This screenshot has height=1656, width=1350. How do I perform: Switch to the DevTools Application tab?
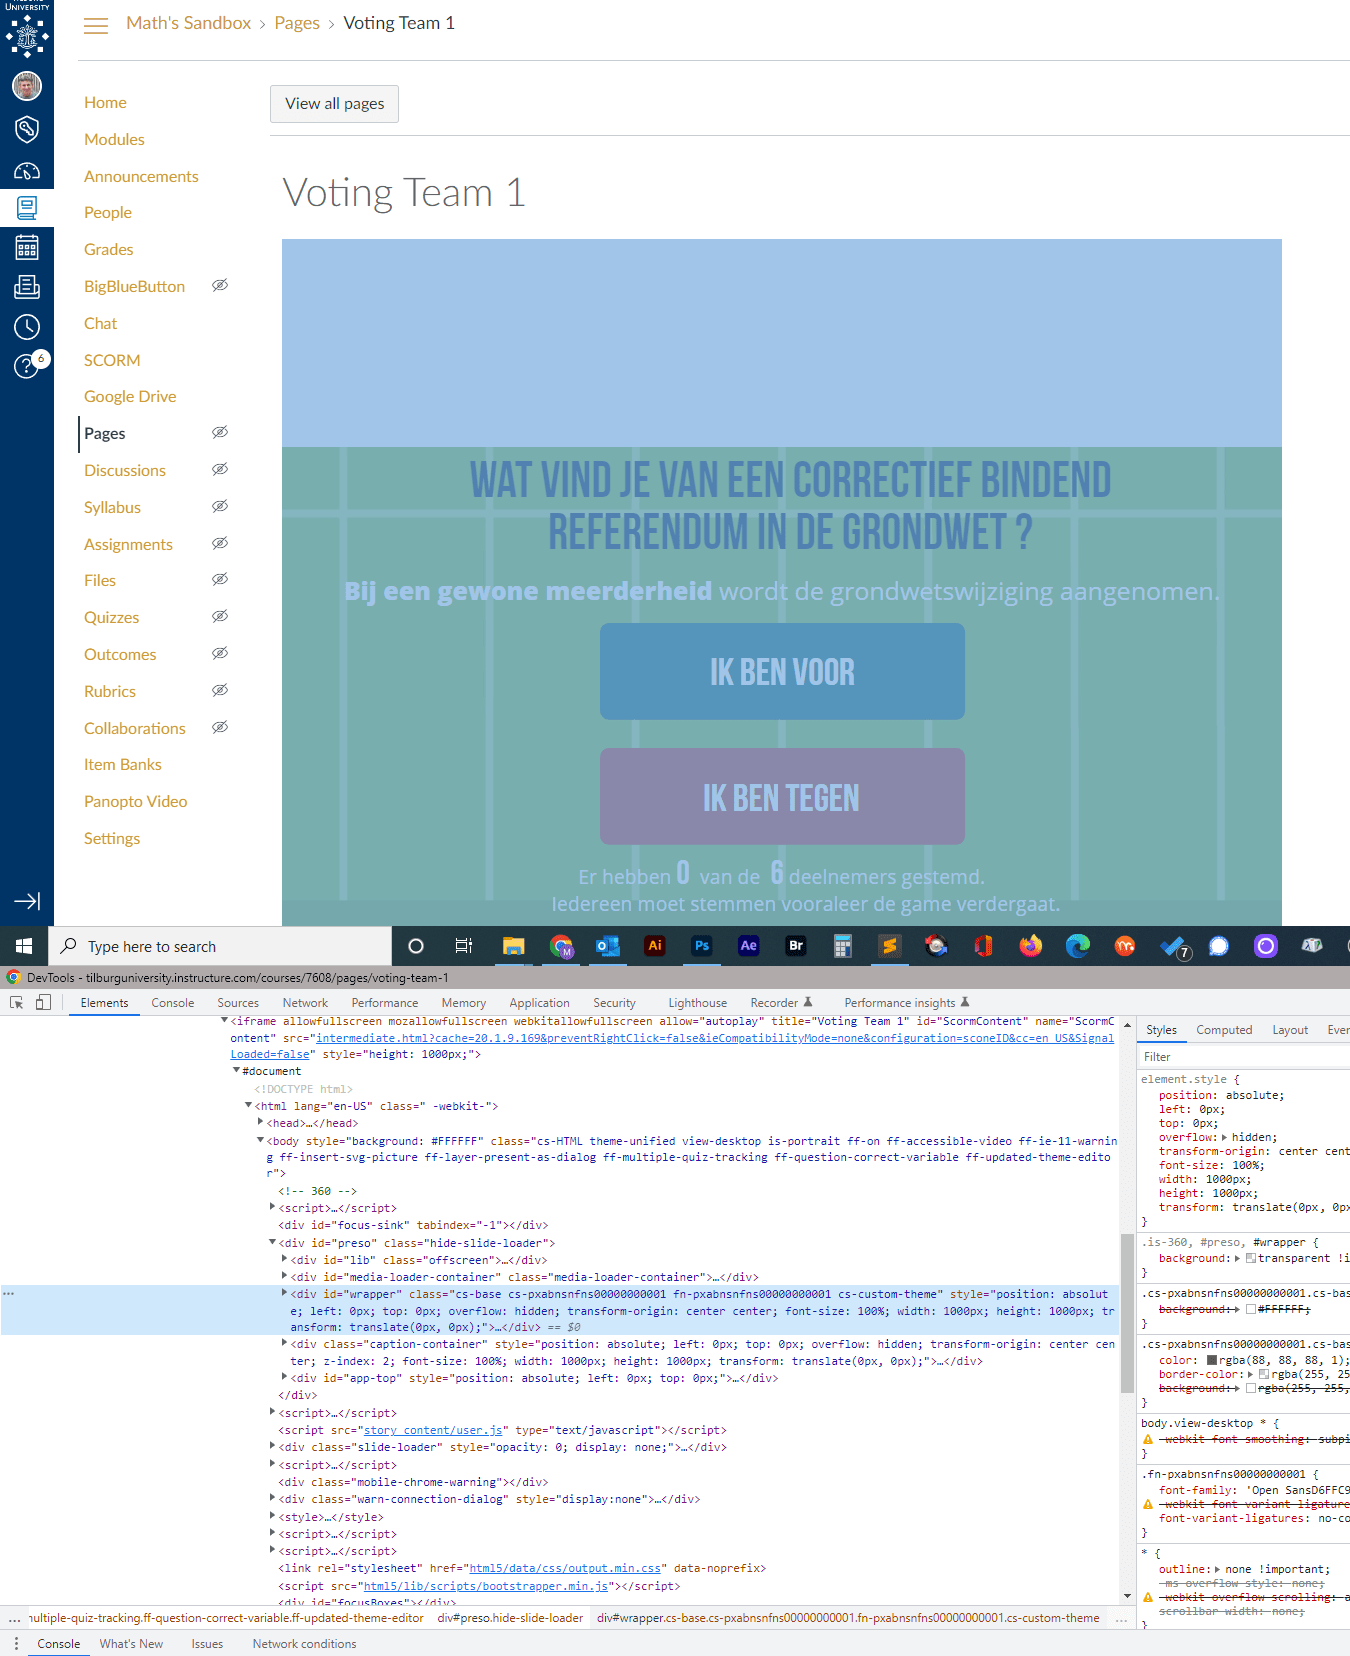click(539, 1003)
